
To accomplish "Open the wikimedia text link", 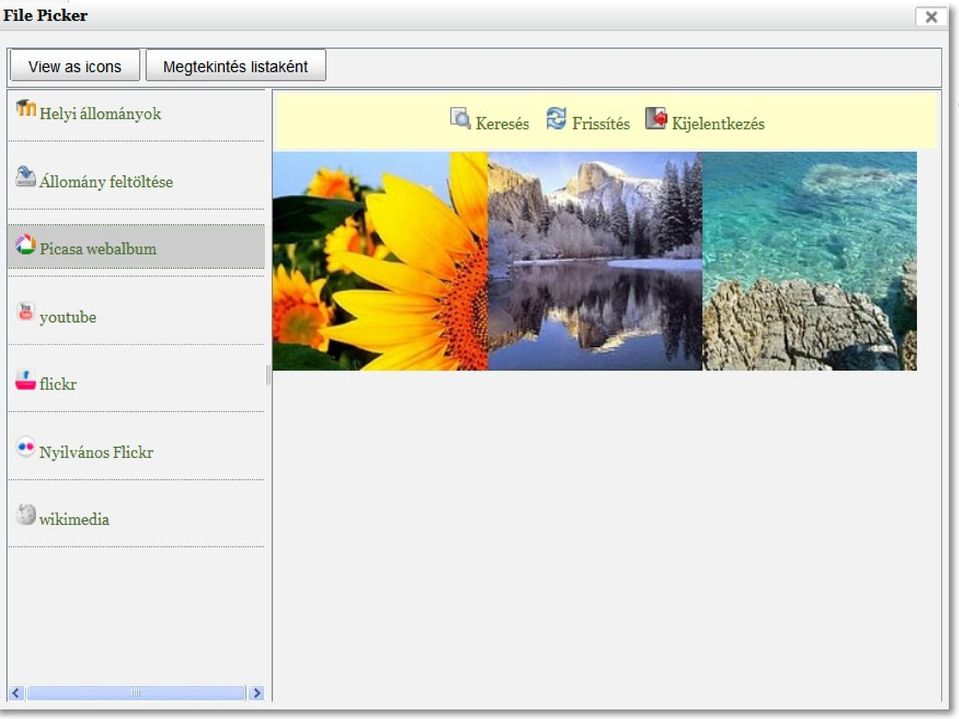I will pyautogui.click(x=75, y=520).
